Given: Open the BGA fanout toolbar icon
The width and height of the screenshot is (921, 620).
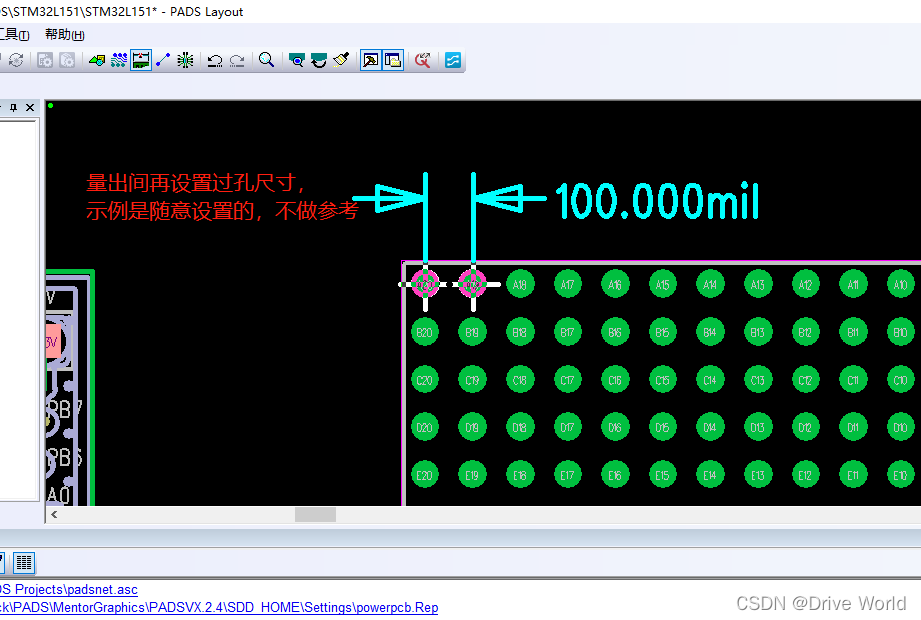Looking at the screenshot, I should [185, 60].
